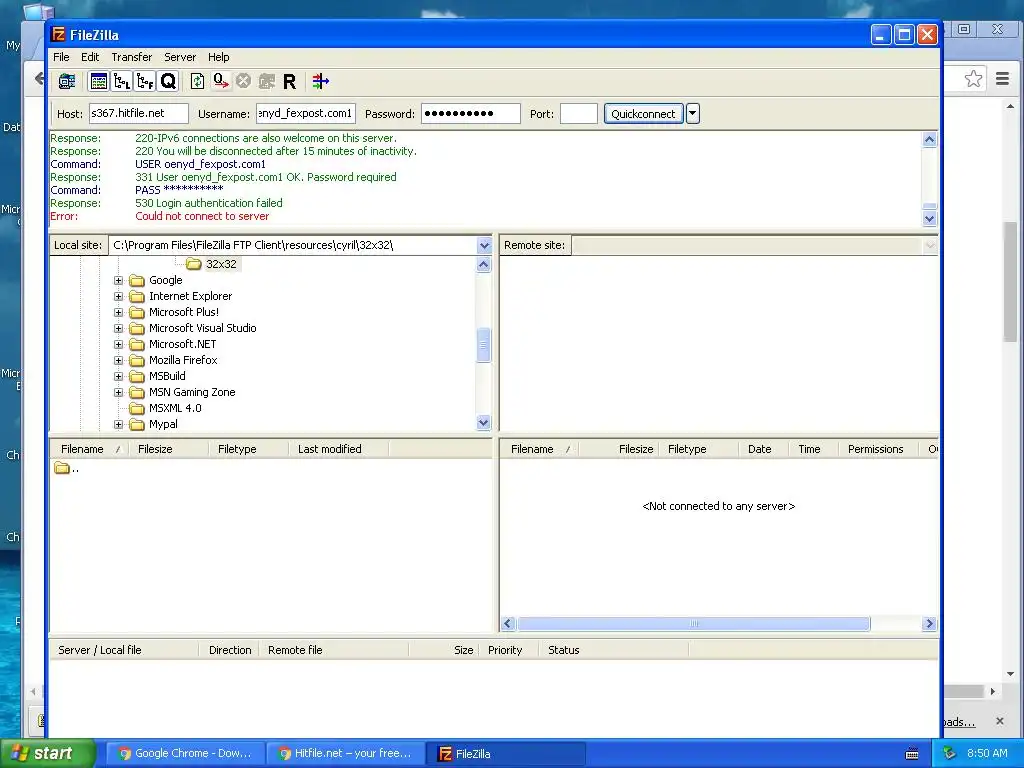Switch to Google Chrome Downloads taskbar item
Image resolution: width=1024 pixels, height=768 pixels.
click(x=186, y=754)
